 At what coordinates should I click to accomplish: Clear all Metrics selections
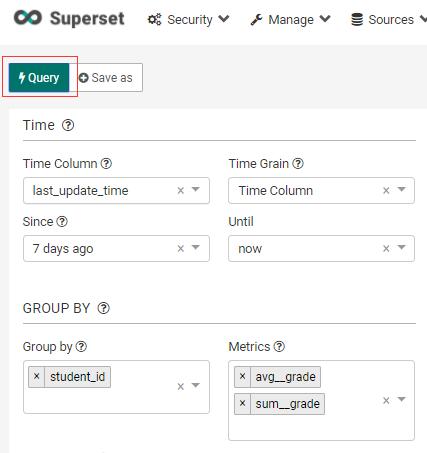(x=386, y=400)
